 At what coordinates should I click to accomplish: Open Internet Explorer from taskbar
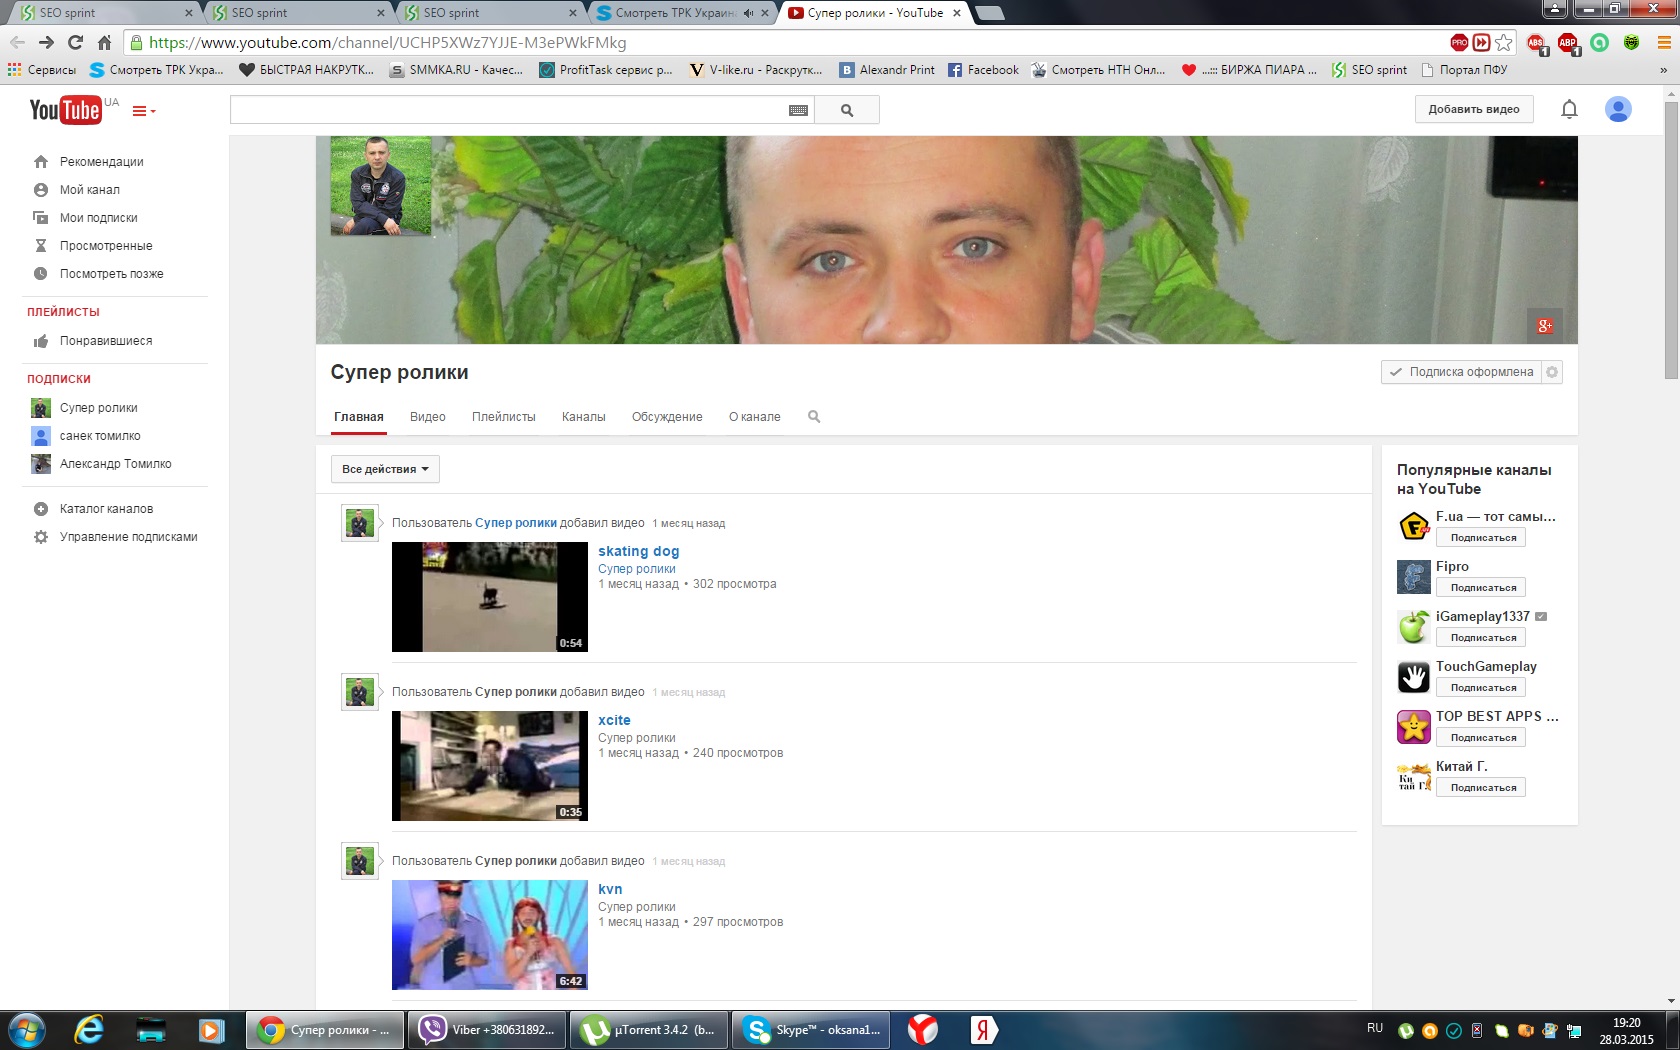click(90, 1030)
